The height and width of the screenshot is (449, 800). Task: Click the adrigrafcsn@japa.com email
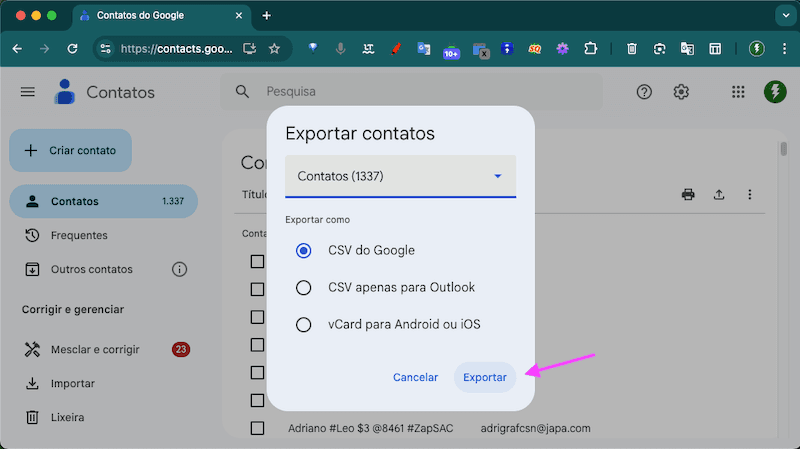click(535, 429)
